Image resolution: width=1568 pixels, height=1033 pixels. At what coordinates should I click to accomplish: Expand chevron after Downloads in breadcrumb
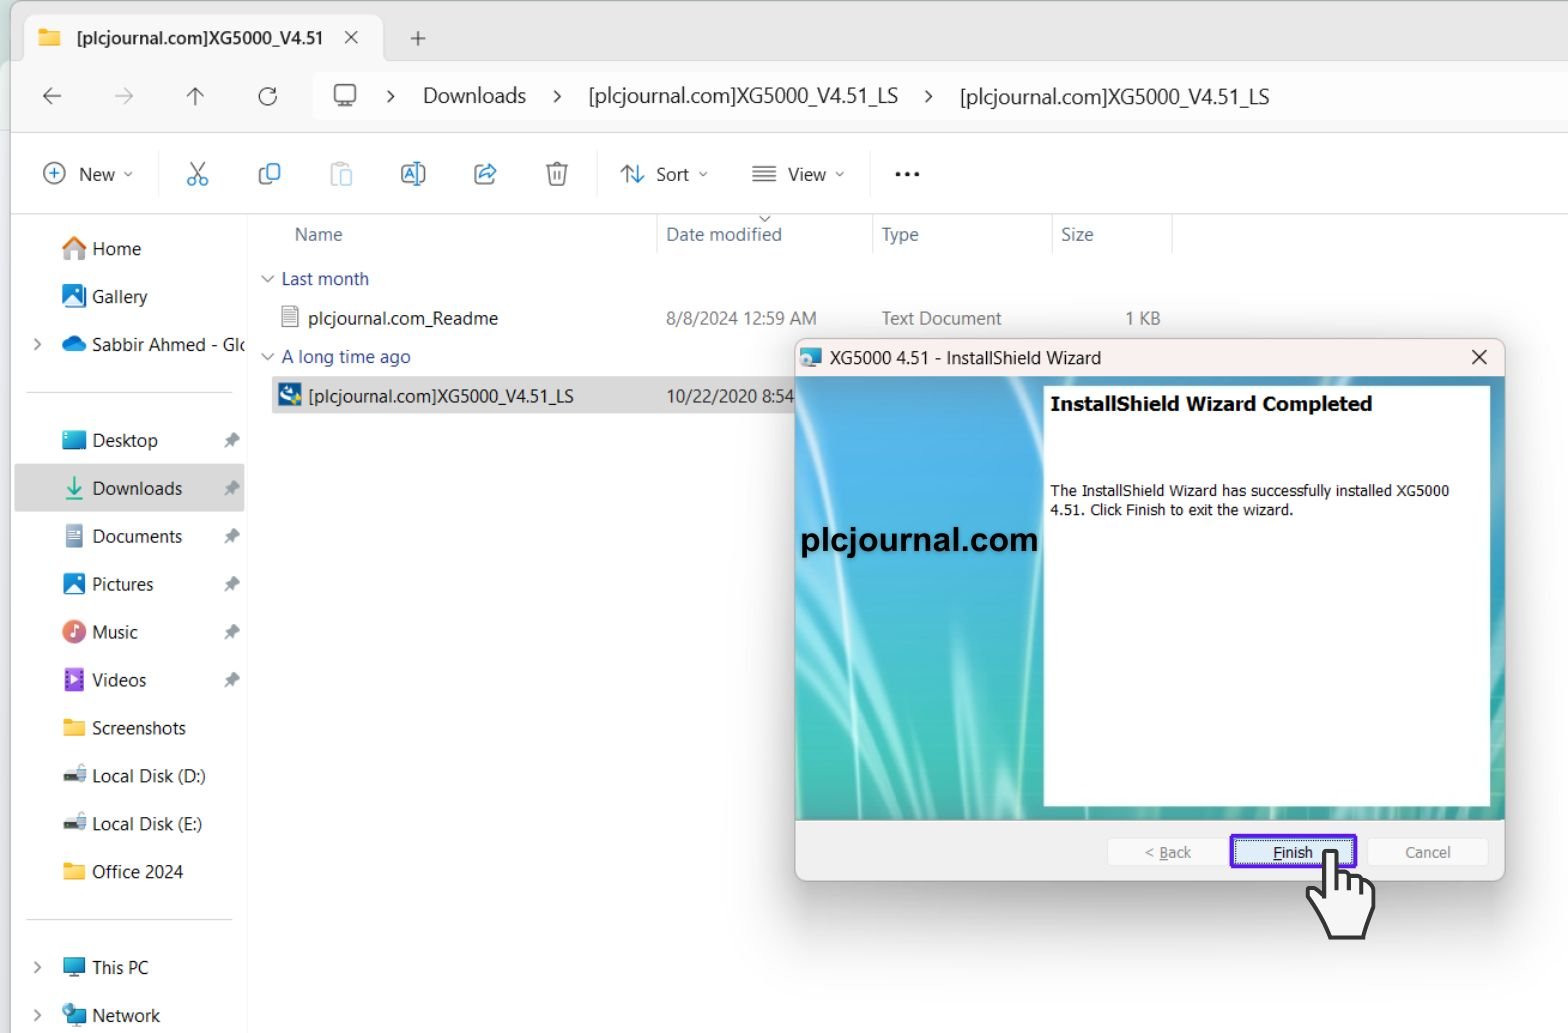coord(557,96)
